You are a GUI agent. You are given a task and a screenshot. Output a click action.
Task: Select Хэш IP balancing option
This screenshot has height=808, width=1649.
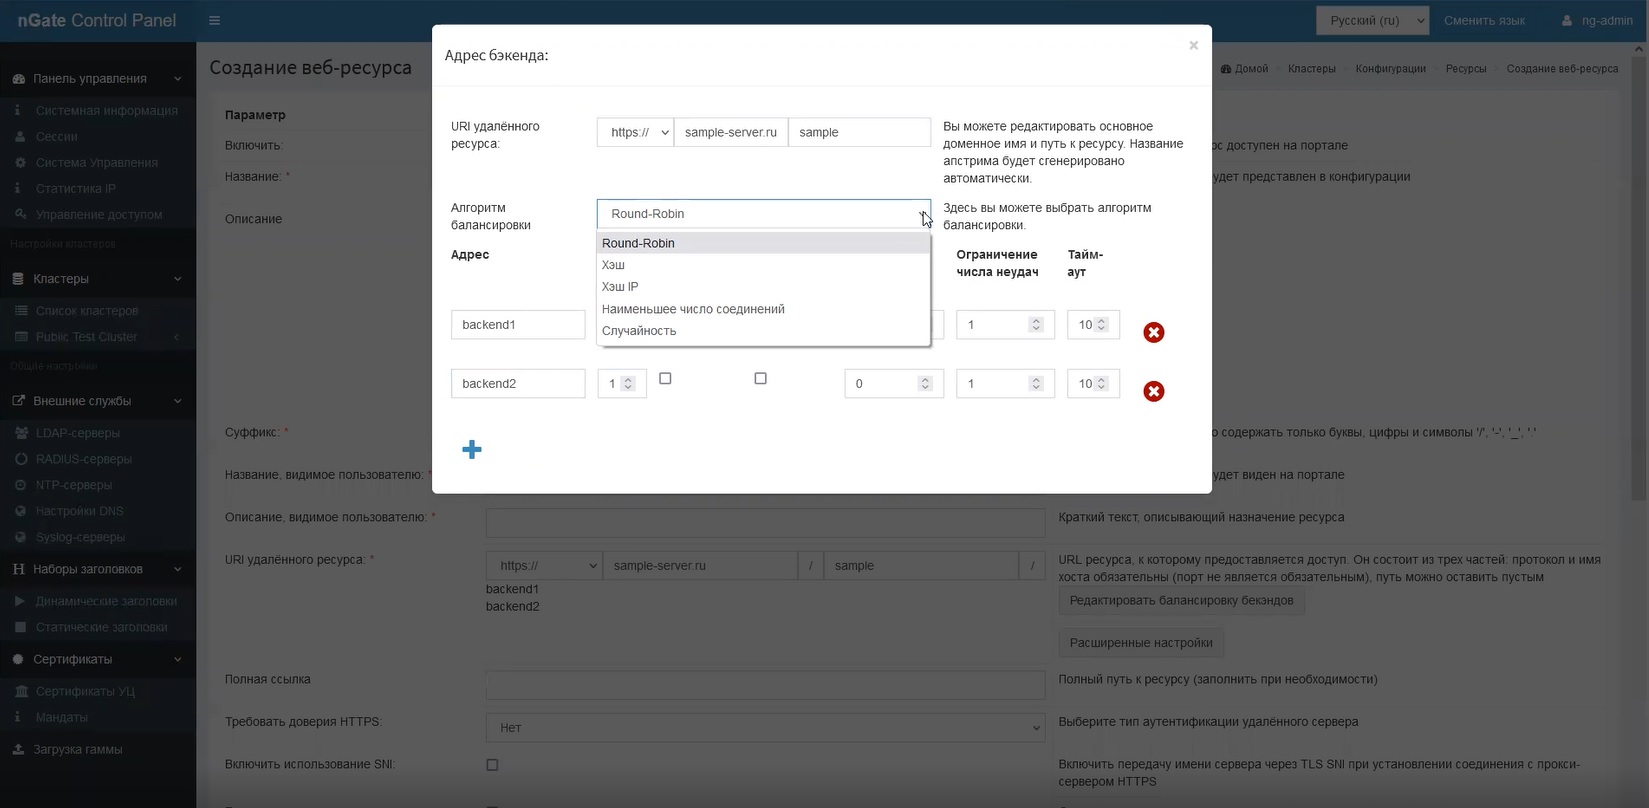pos(763,287)
